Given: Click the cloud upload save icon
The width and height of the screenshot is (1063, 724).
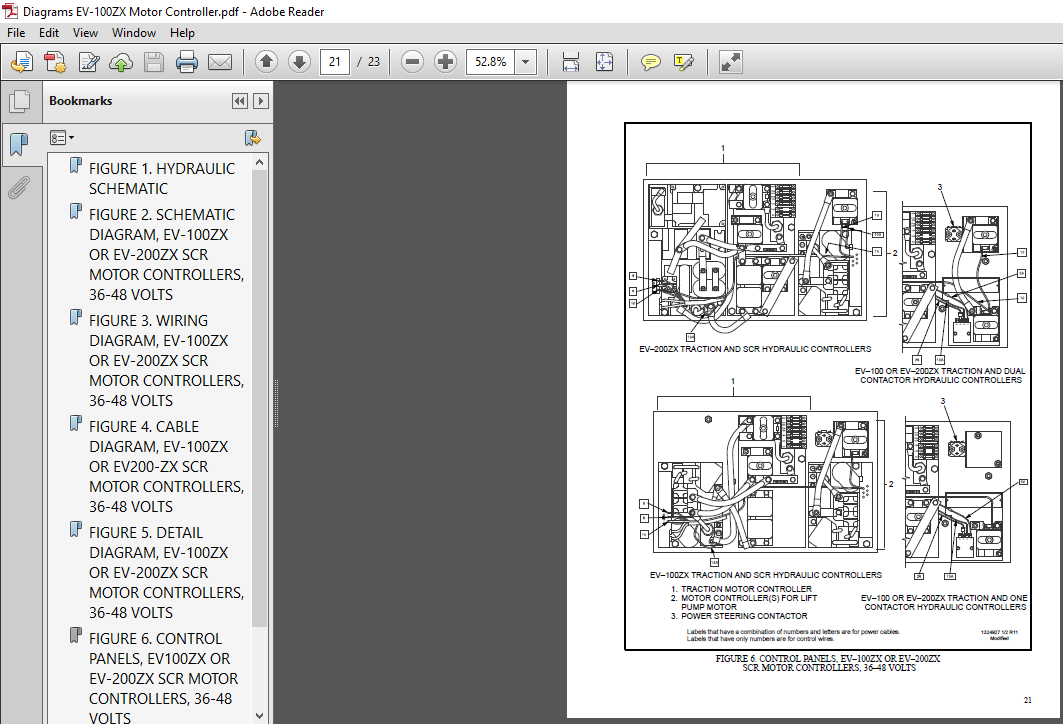Looking at the screenshot, I should (121, 62).
